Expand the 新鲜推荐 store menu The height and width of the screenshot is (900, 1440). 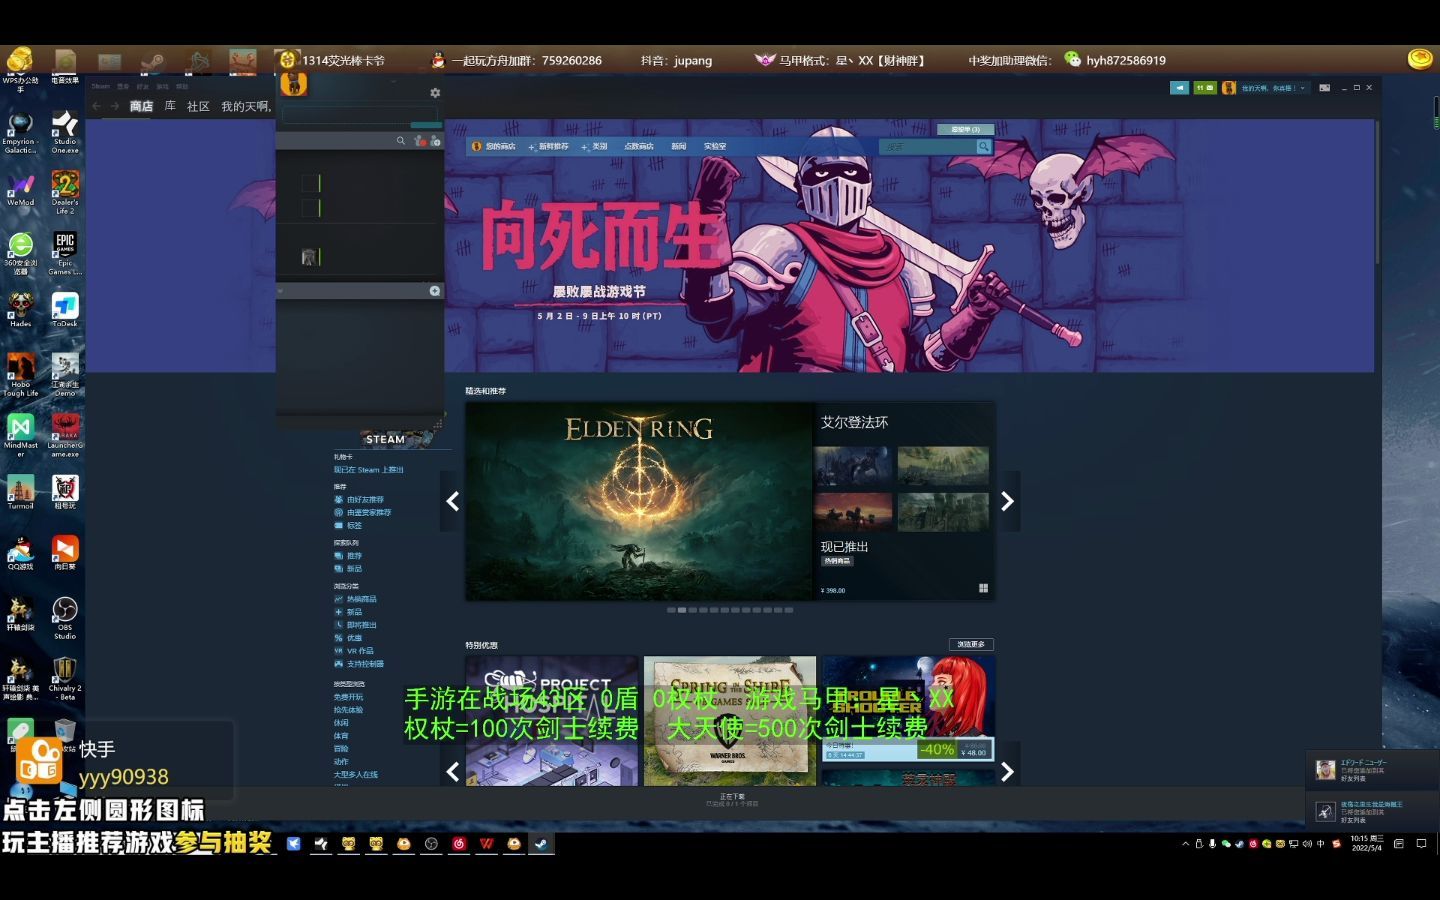coord(548,146)
